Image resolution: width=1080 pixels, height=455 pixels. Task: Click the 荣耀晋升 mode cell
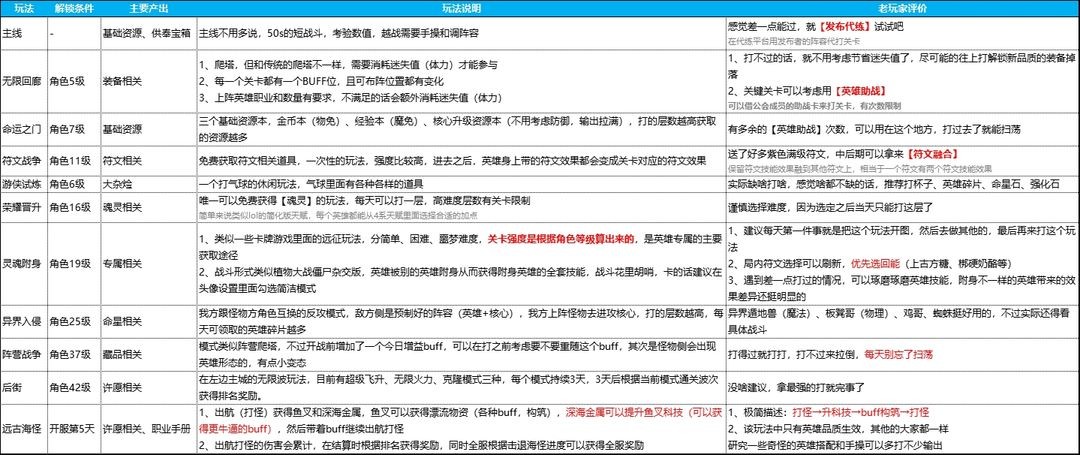point(23,206)
